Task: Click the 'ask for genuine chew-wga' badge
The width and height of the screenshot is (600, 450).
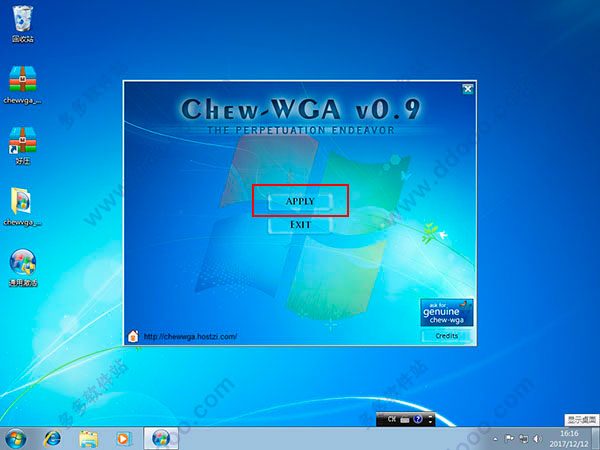Action: (447, 313)
